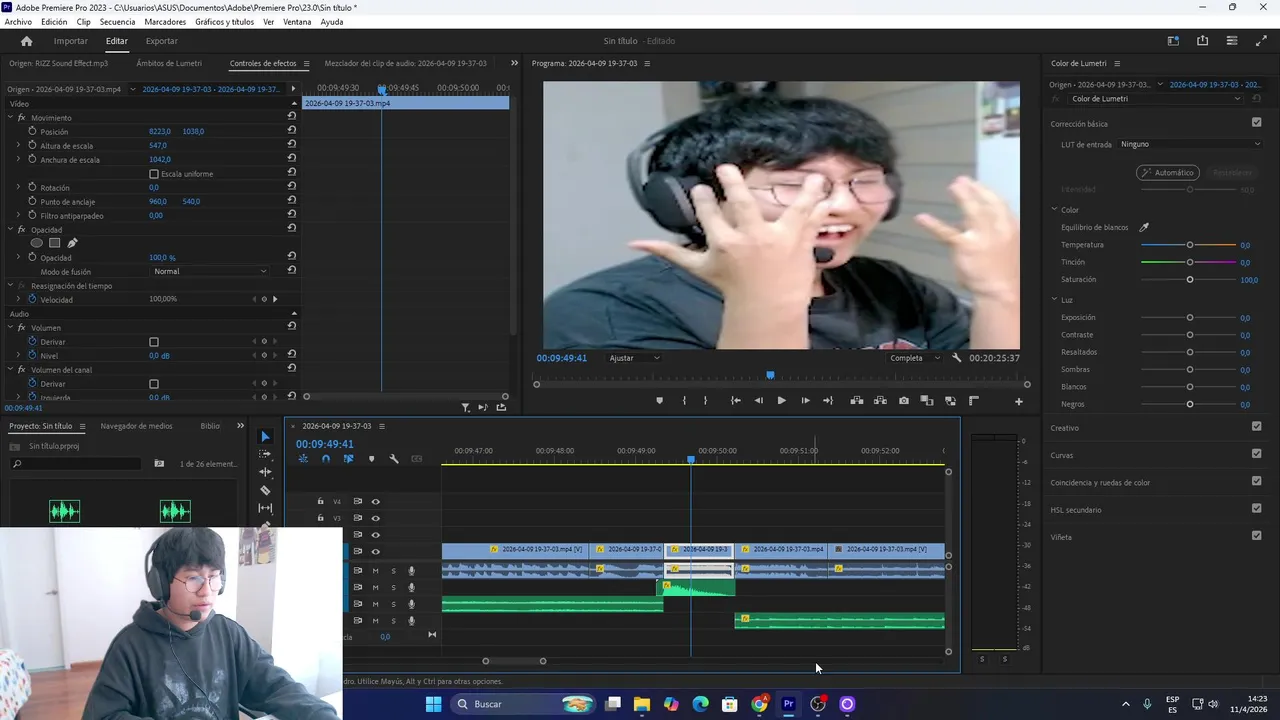Open the Exportar workspace tab
The image size is (1280, 720).
(x=161, y=41)
